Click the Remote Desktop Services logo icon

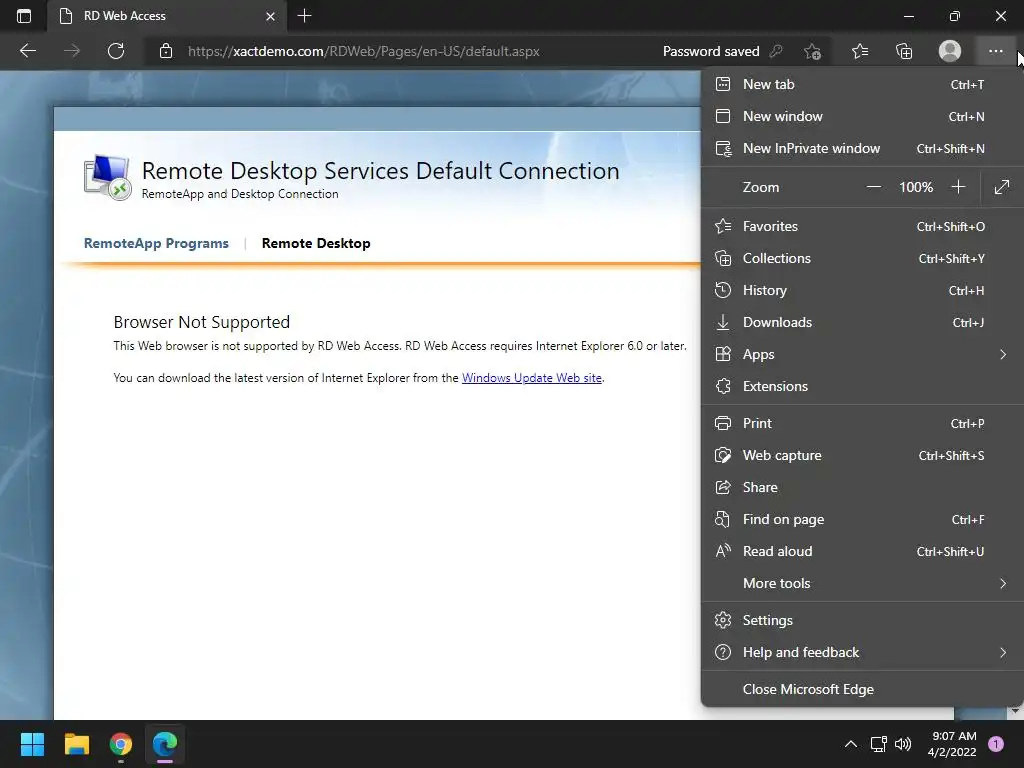pyautogui.click(x=108, y=178)
